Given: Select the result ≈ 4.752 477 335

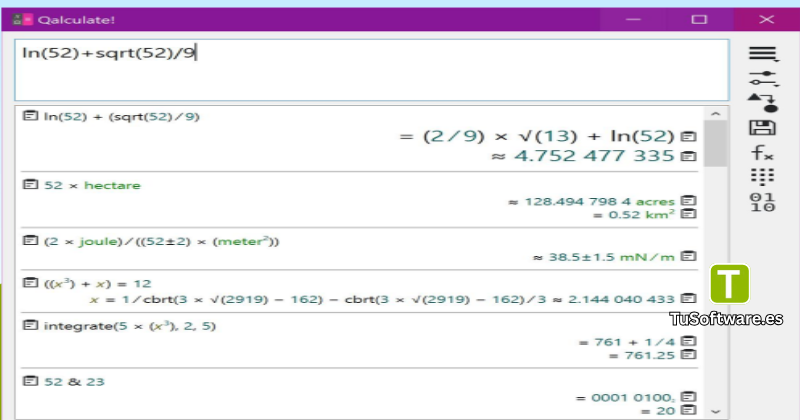Looking at the screenshot, I should click(x=583, y=156).
